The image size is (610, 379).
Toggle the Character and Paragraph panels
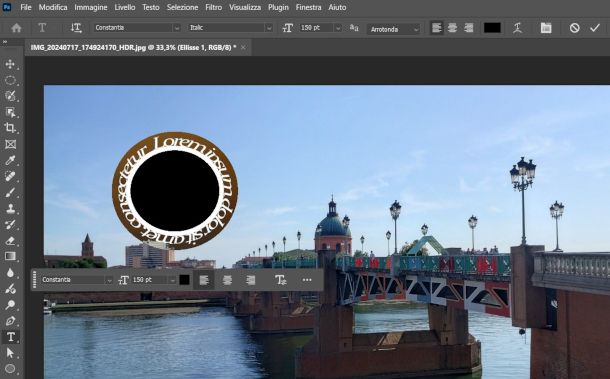coord(546,28)
